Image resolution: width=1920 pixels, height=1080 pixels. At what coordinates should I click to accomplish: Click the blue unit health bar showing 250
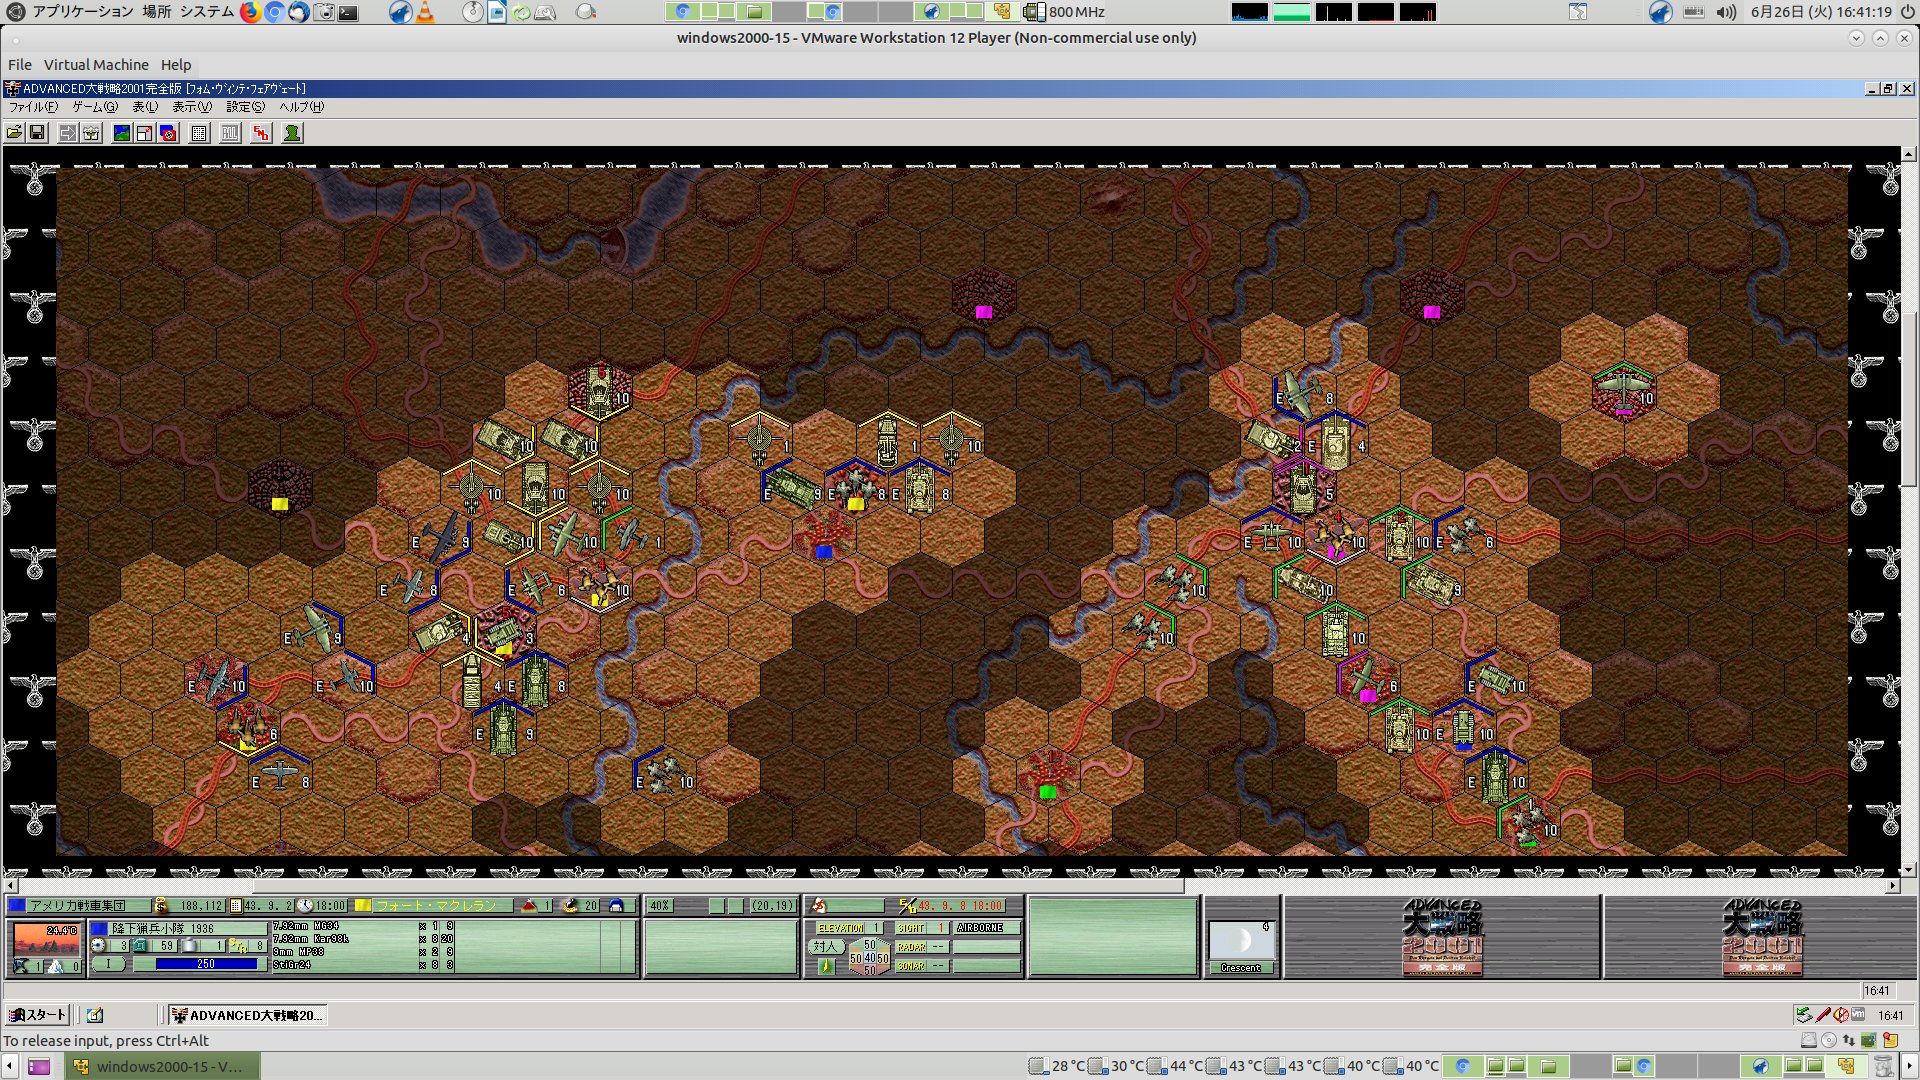click(206, 964)
